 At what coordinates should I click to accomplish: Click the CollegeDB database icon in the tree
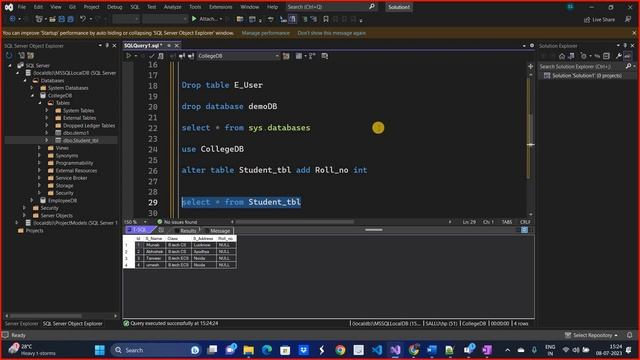point(43,96)
